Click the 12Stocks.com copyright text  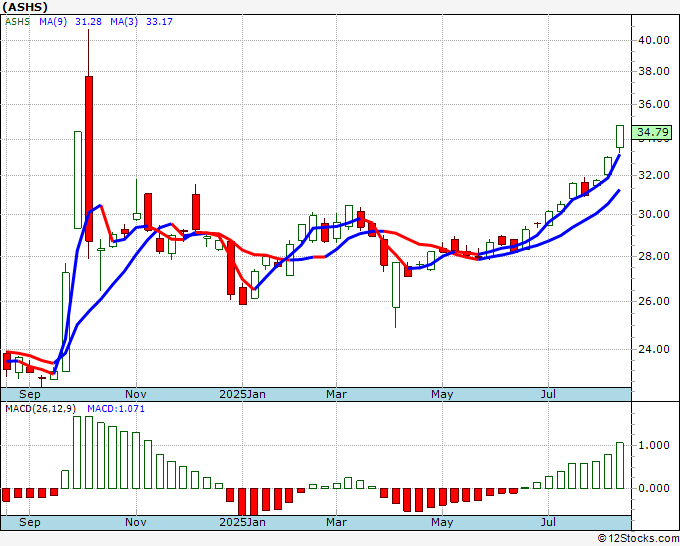(638, 539)
